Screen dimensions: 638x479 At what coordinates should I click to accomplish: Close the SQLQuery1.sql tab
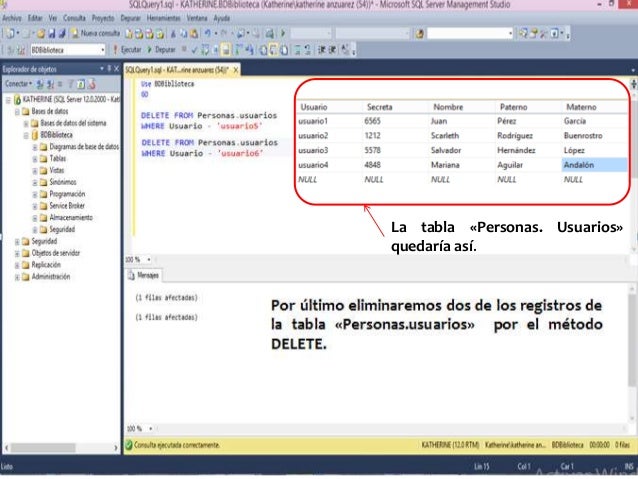[235, 70]
